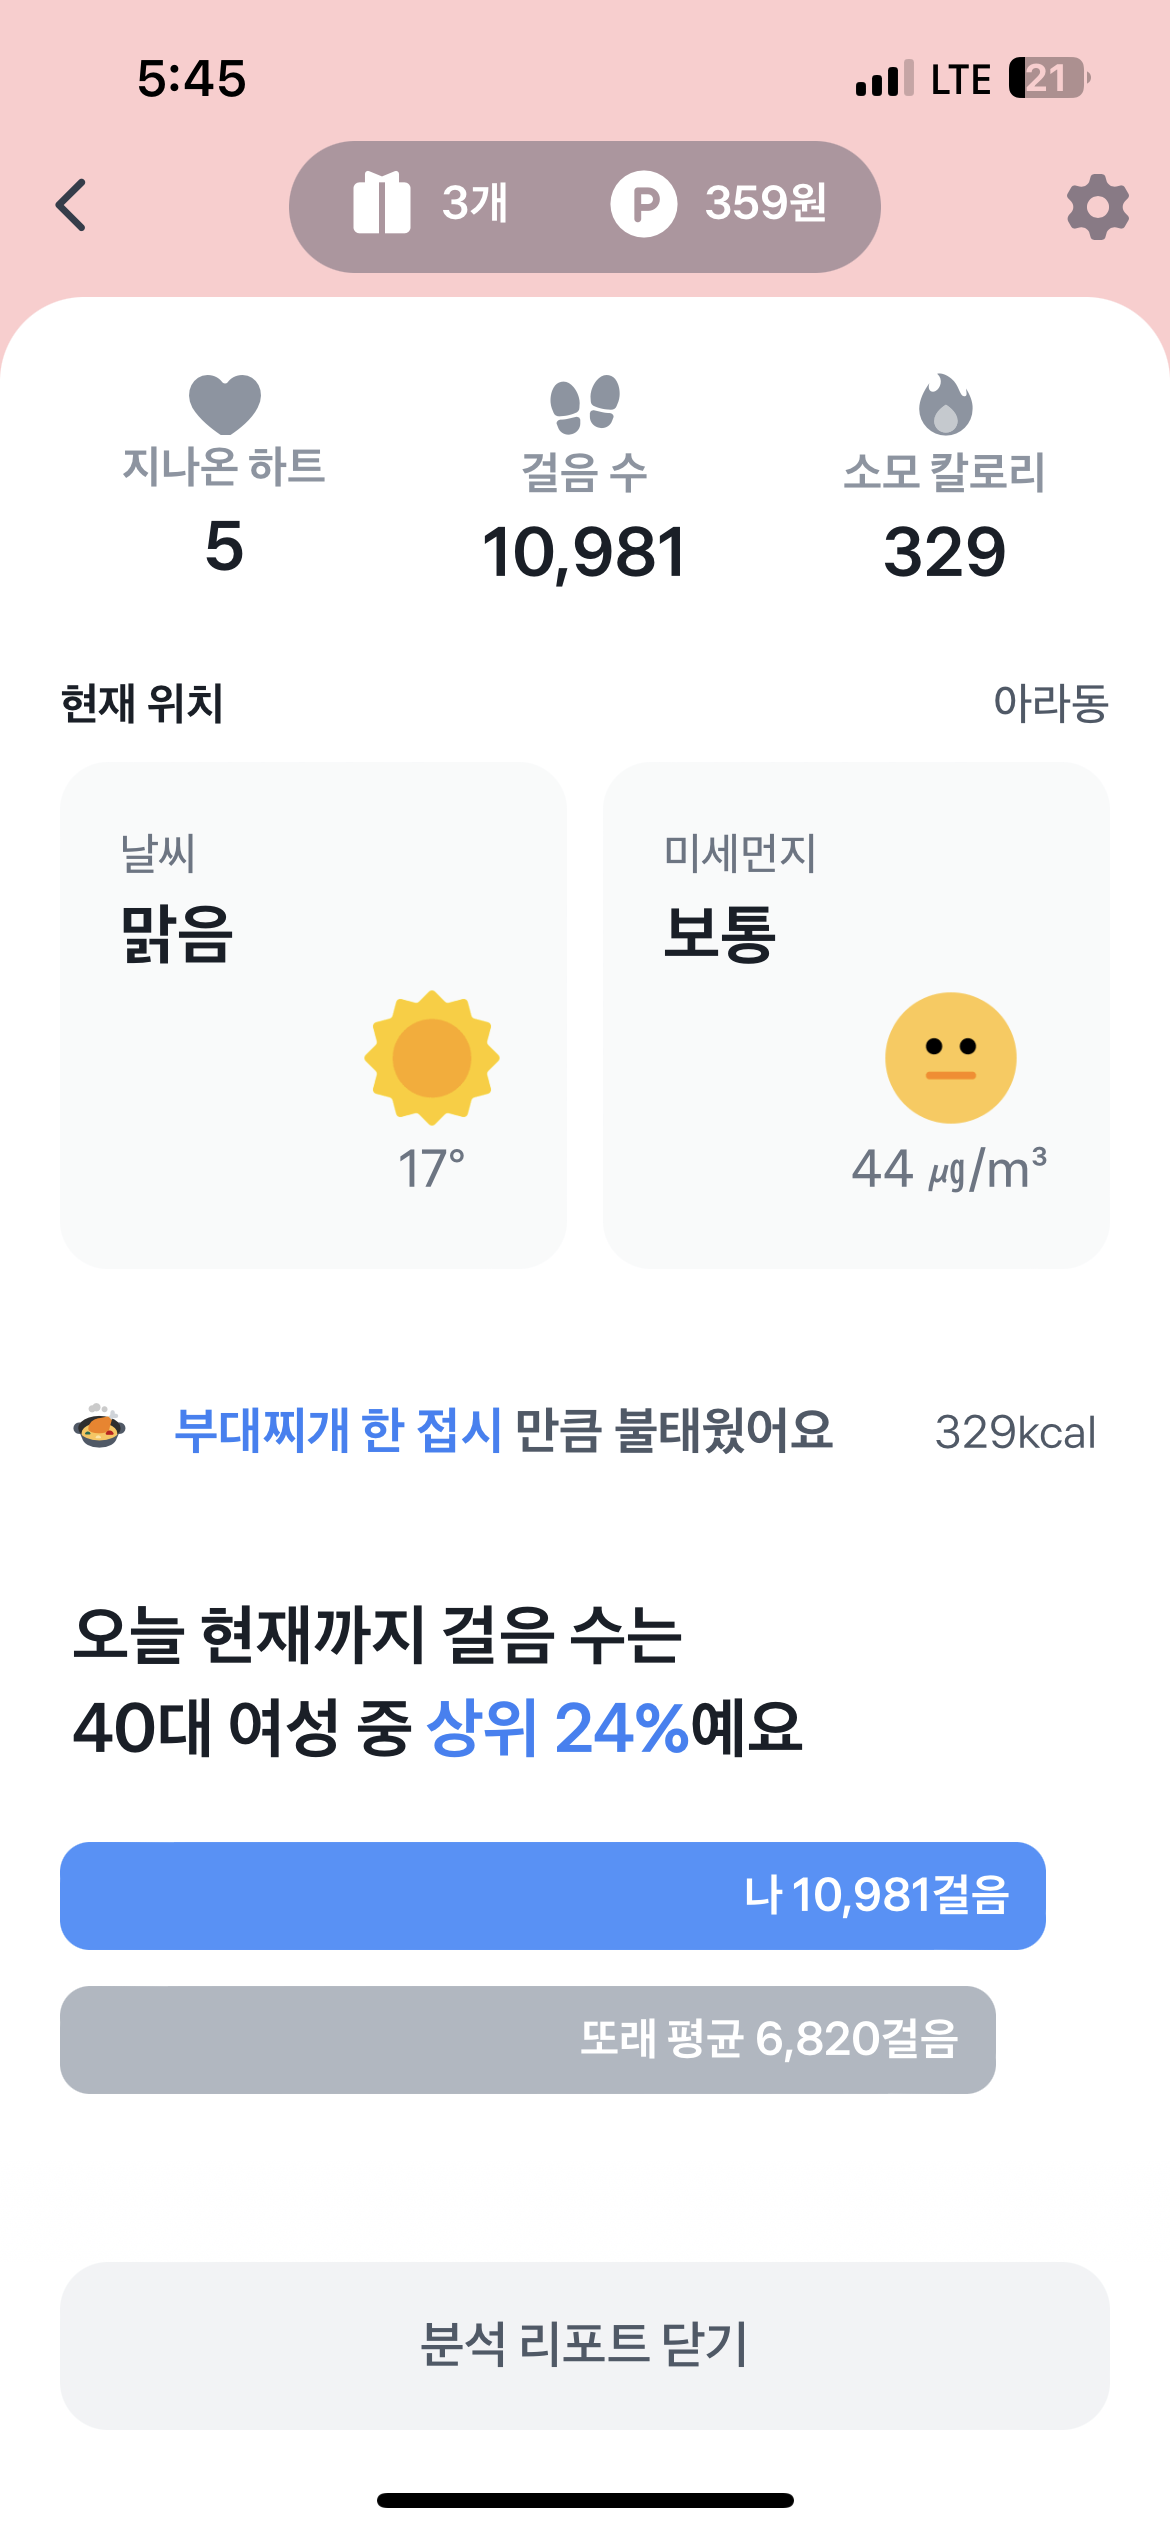
Task: Tap the blue 나 10,981걸음 bar
Action: (552, 1895)
